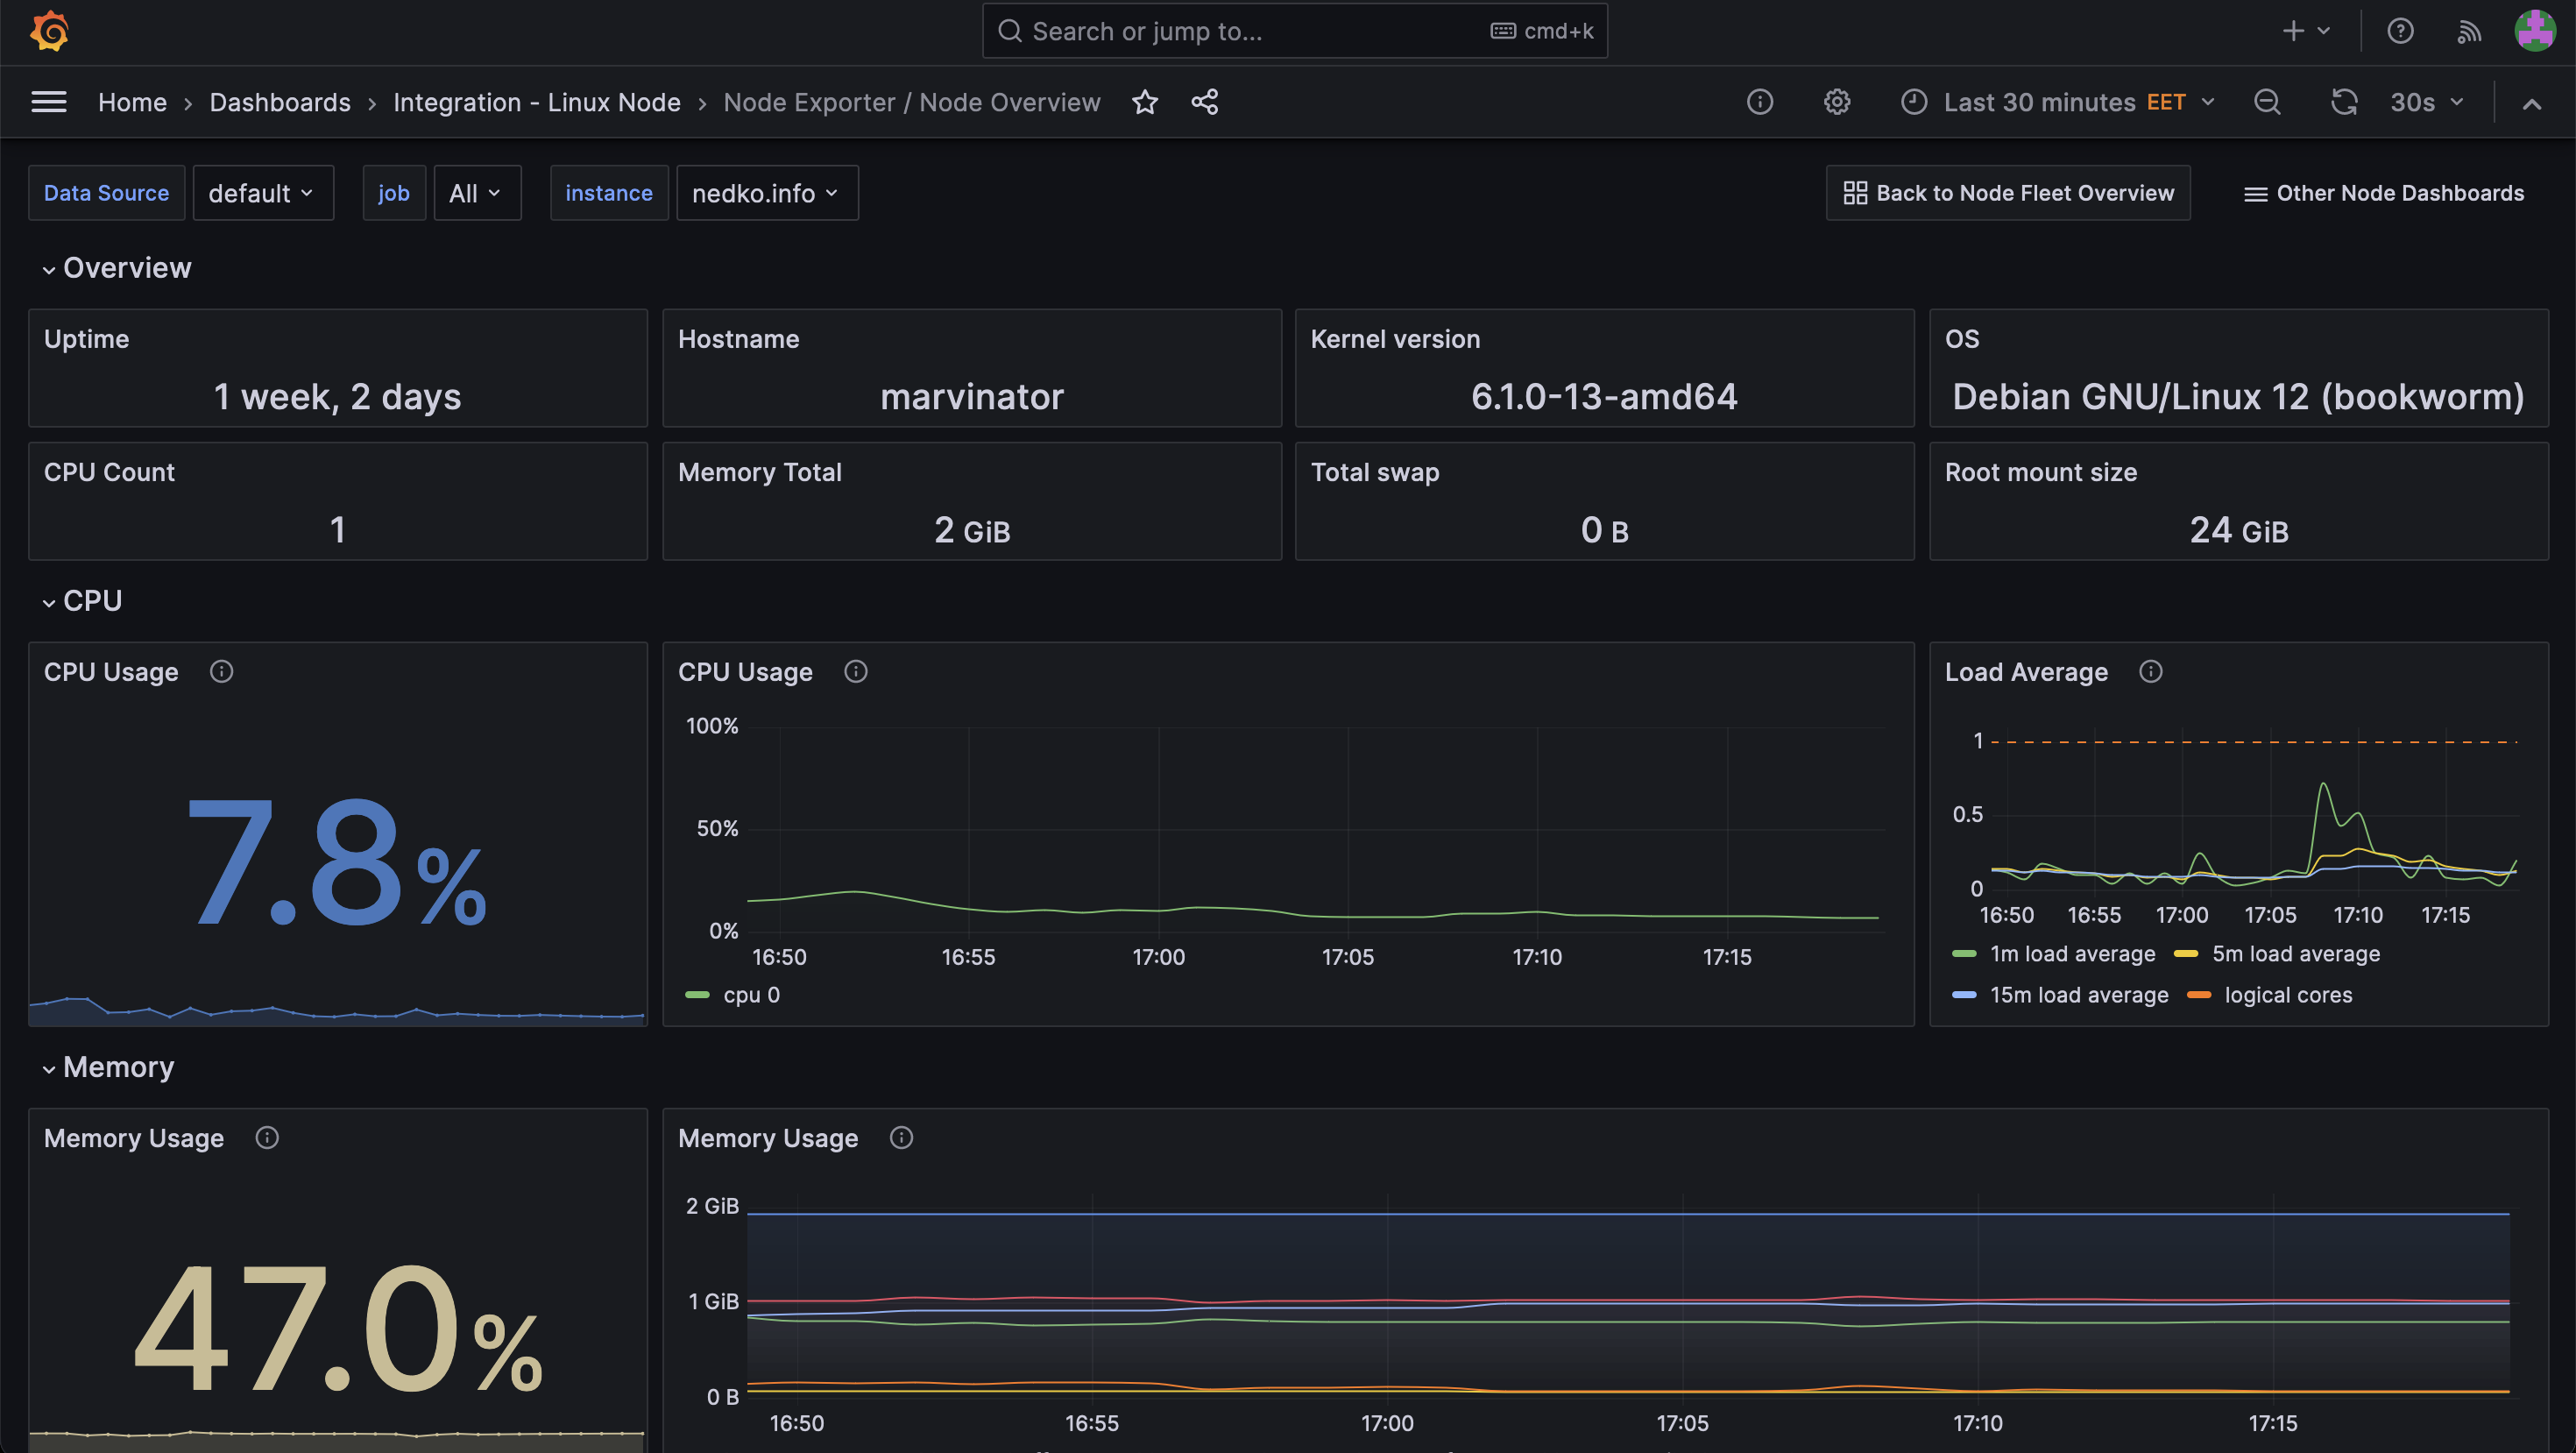Open the Data Source default dropdown
Viewport: 2576px width, 1453px height.
click(x=263, y=193)
